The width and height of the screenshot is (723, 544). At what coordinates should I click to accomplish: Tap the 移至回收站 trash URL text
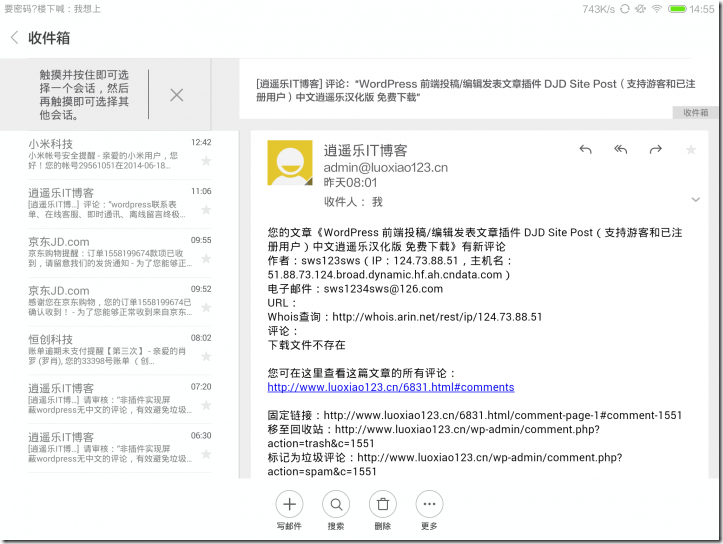coord(433,437)
